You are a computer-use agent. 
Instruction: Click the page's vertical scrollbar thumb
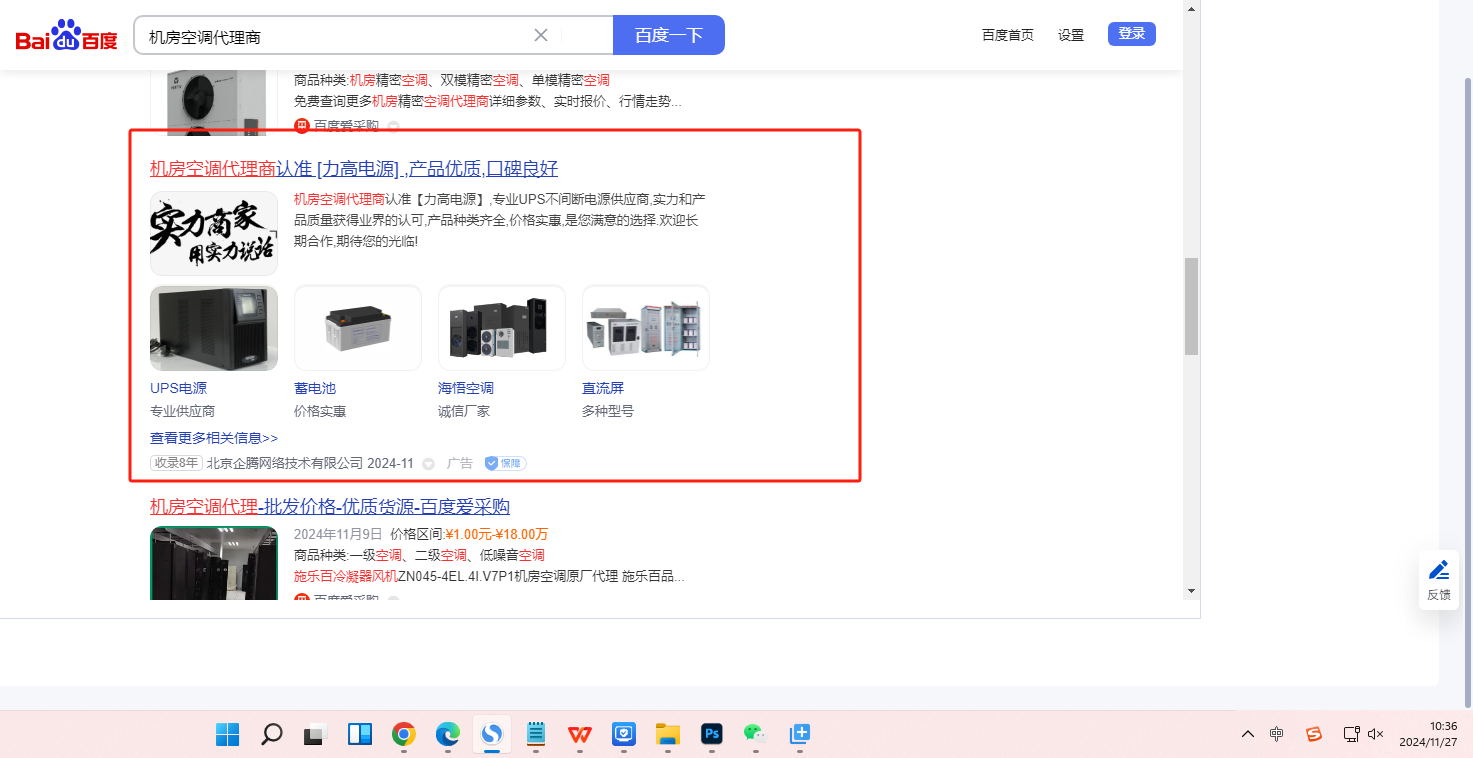point(1191,306)
